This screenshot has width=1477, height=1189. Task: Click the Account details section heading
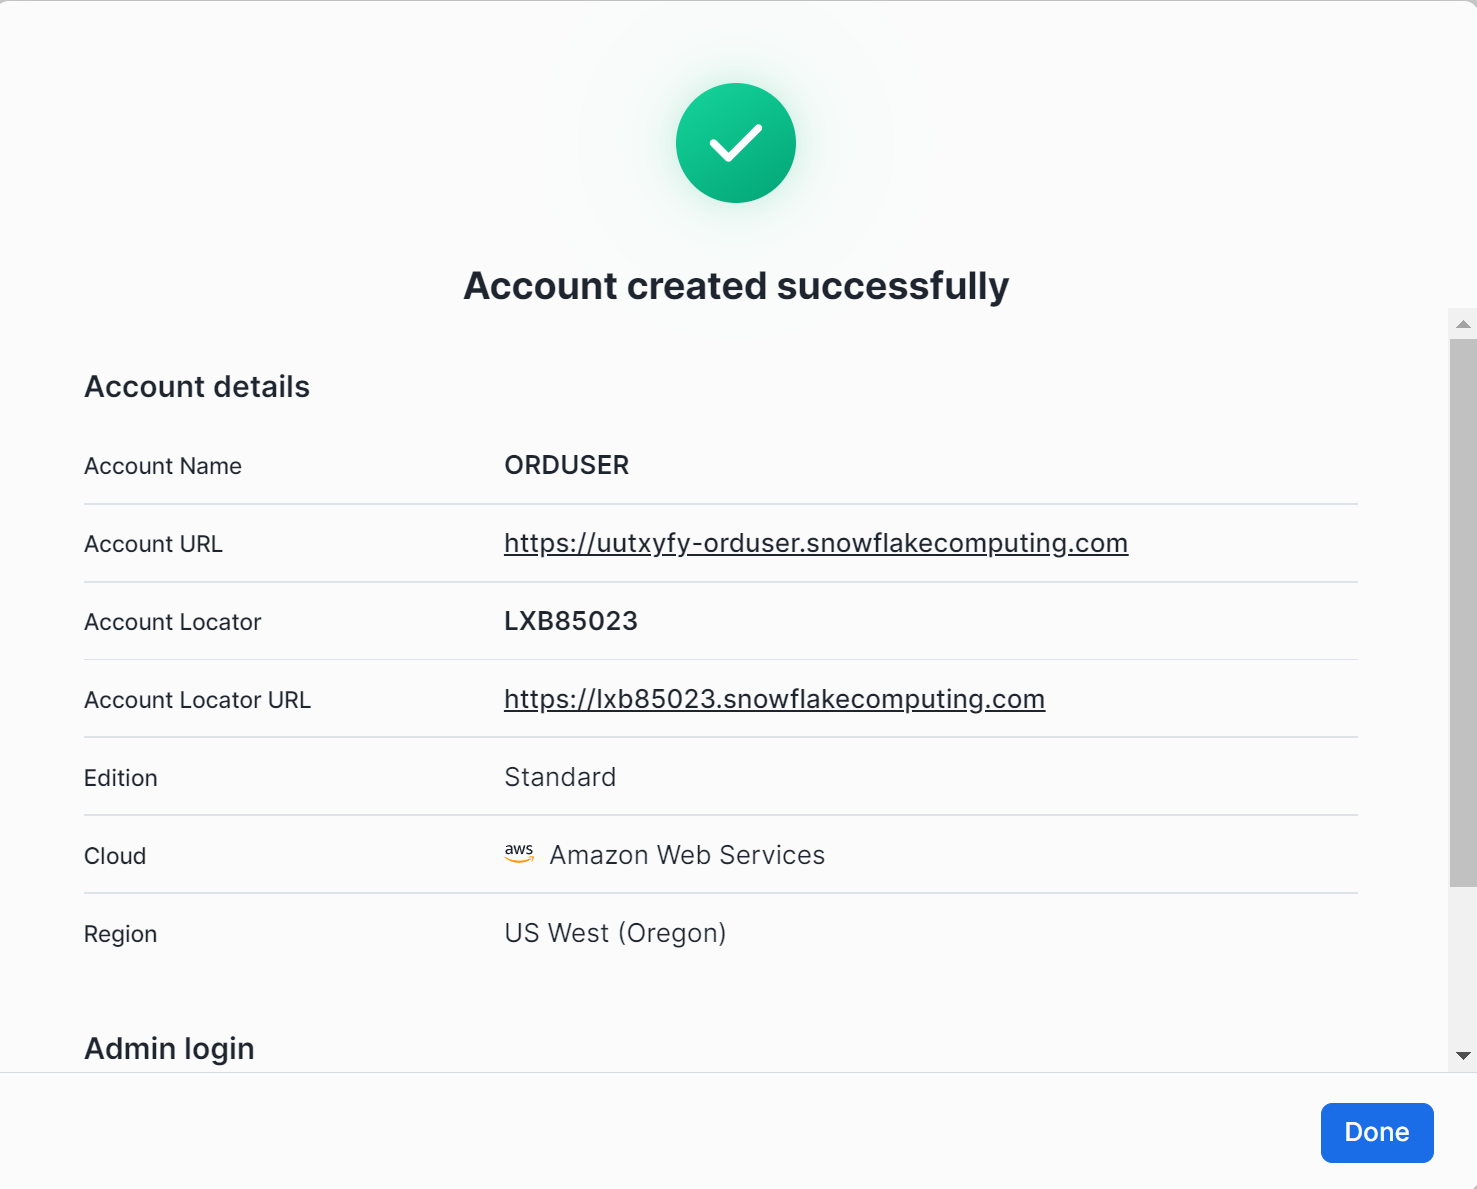[x=197, y=387]
